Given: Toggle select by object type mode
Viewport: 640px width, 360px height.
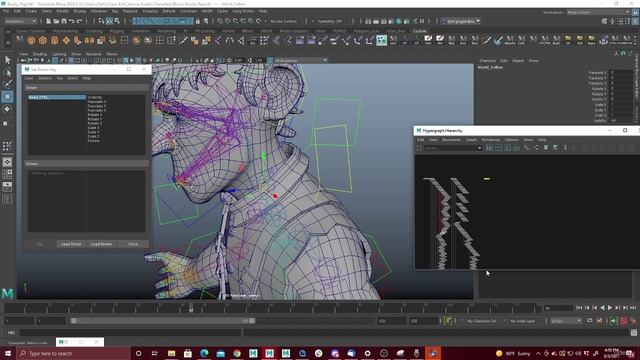Looking at the screenshot, I should (109, 21).
